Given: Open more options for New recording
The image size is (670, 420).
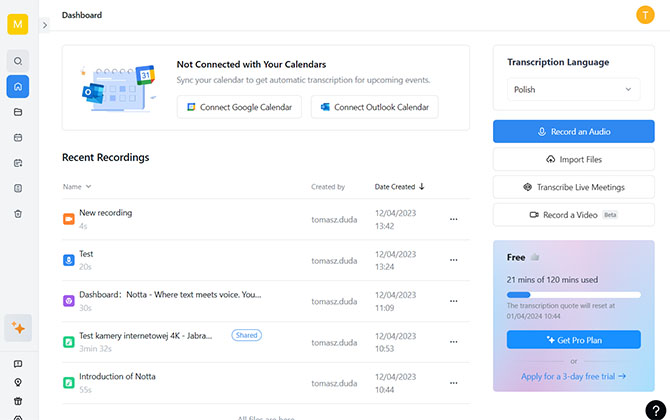Looking at the screenshot, I should click(453, 219).
